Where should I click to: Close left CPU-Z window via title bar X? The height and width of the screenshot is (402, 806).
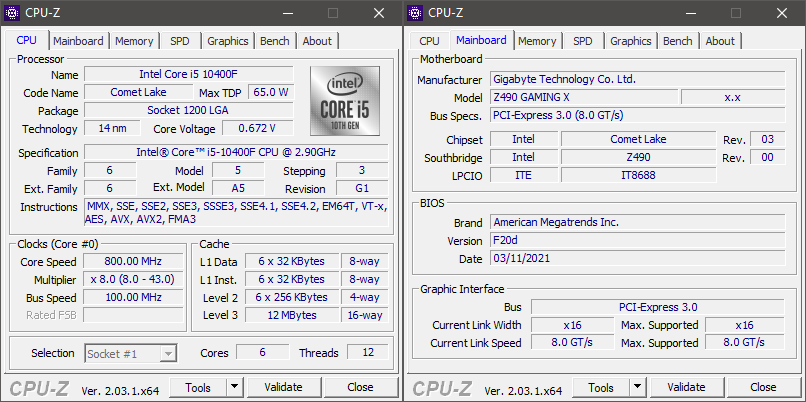pyautogui.click(x=379, y=13)
